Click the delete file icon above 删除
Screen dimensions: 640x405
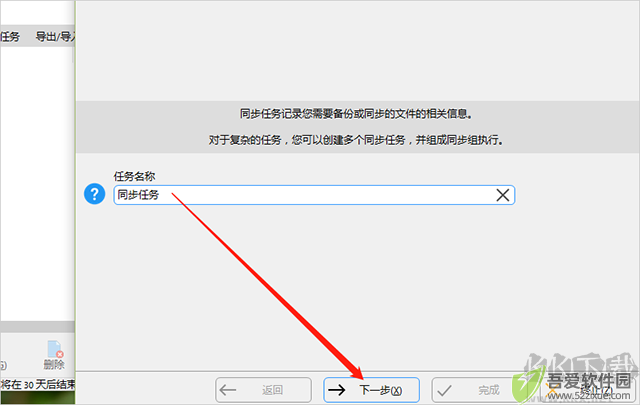(x=55, y=349)
